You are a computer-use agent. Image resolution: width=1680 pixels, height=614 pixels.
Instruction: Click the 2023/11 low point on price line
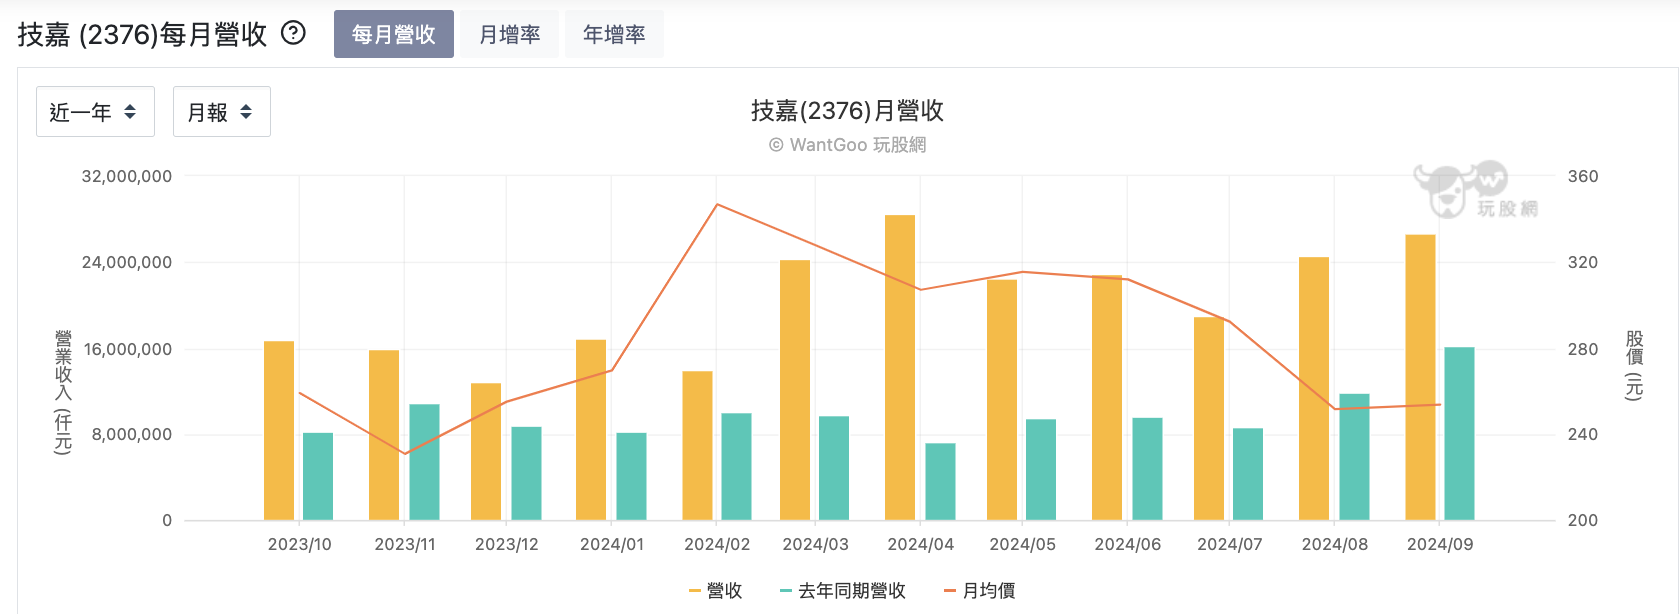pos(404,454)
